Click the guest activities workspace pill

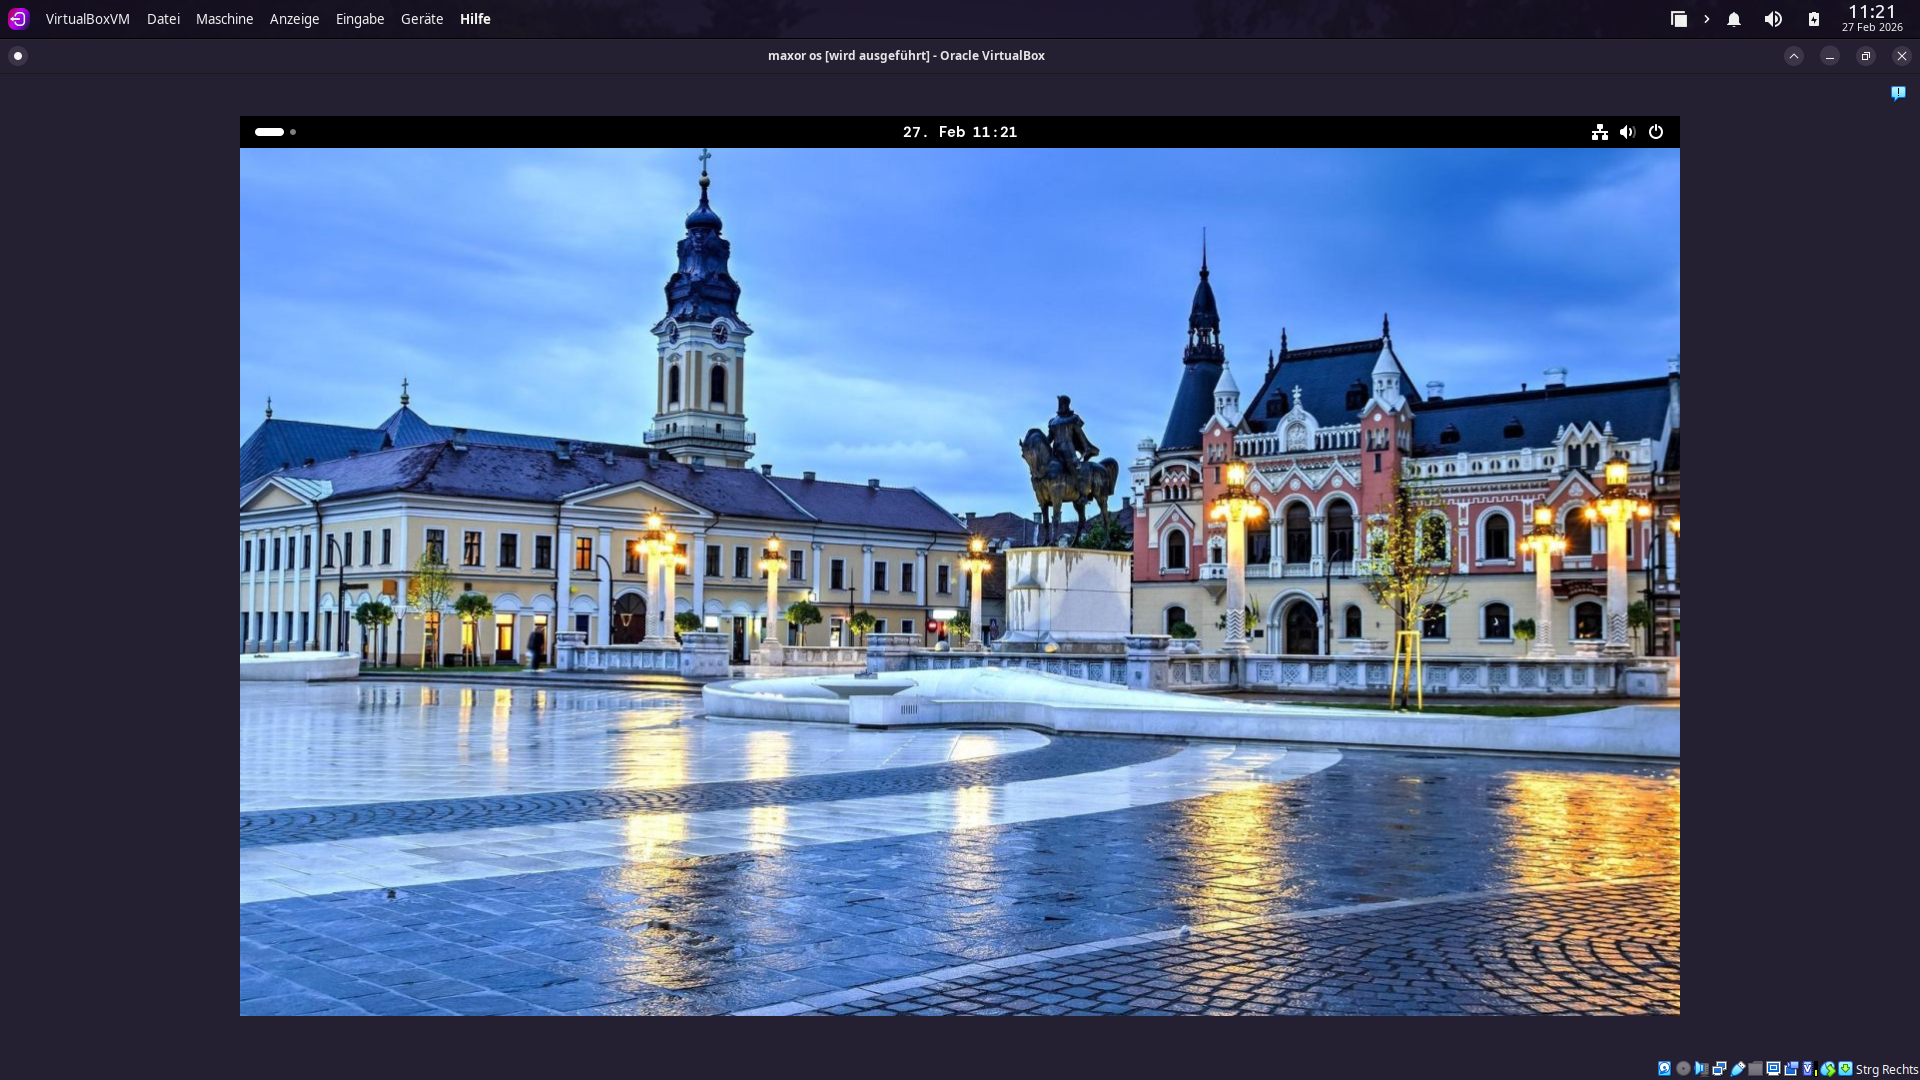(x=269, y=132)
